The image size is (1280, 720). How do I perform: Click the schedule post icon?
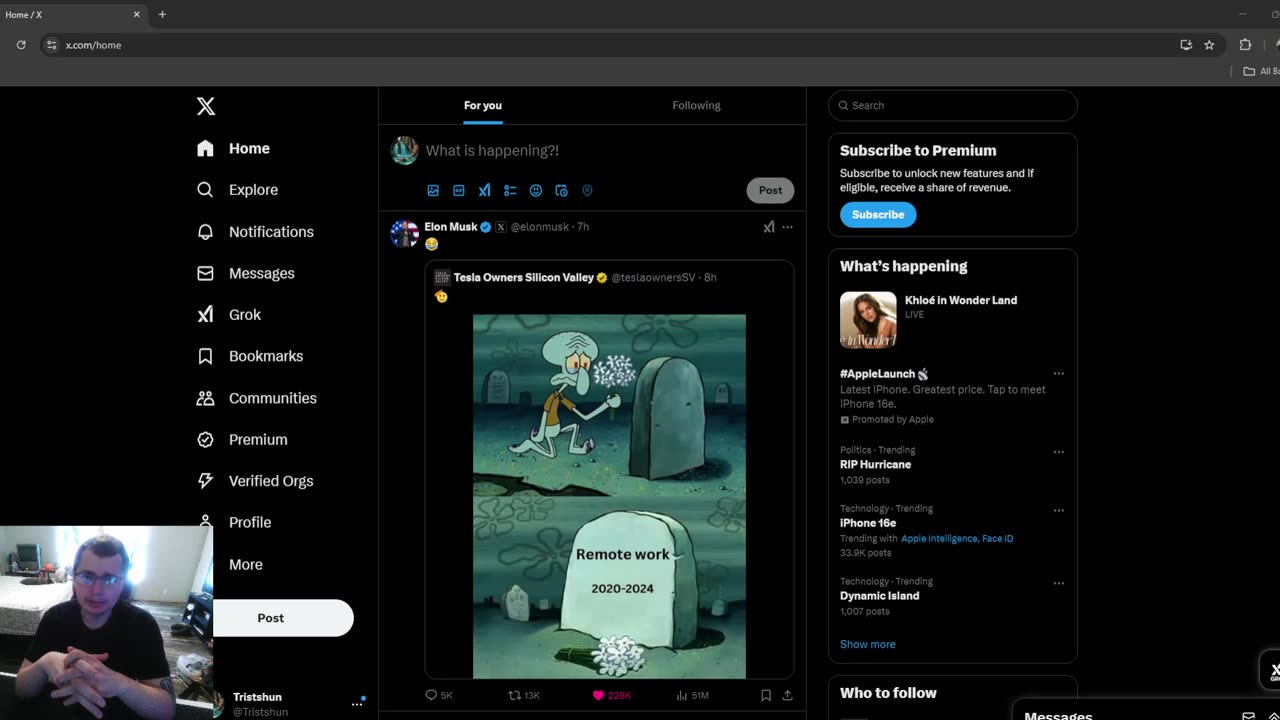point(561,190)
